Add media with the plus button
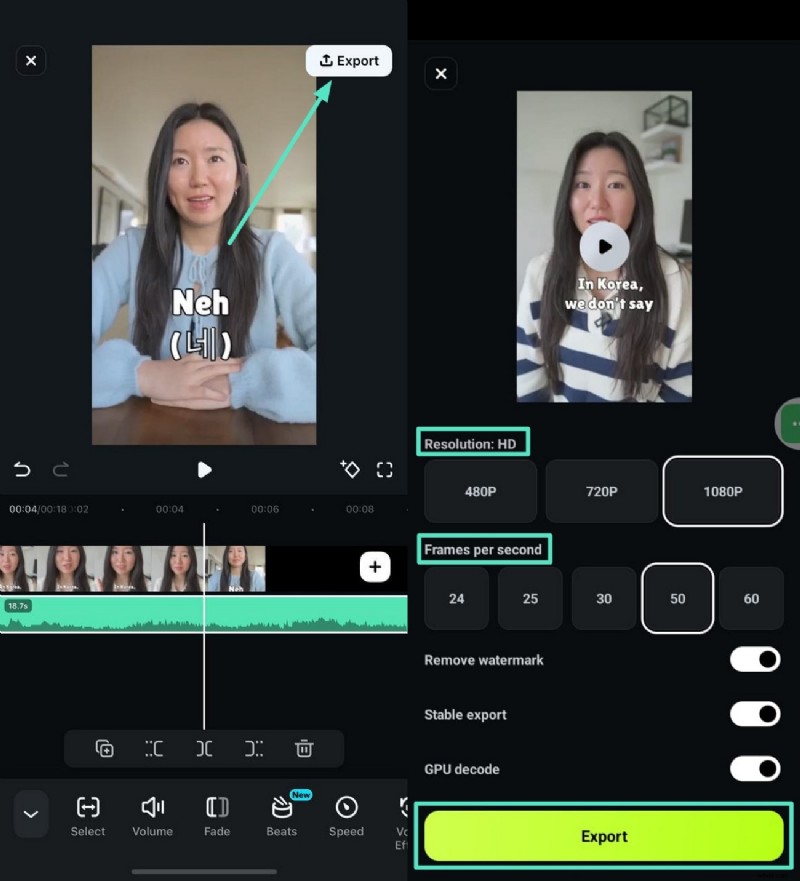Image resolution: width=800 pixels, height=881 pixels. (375, 566)
